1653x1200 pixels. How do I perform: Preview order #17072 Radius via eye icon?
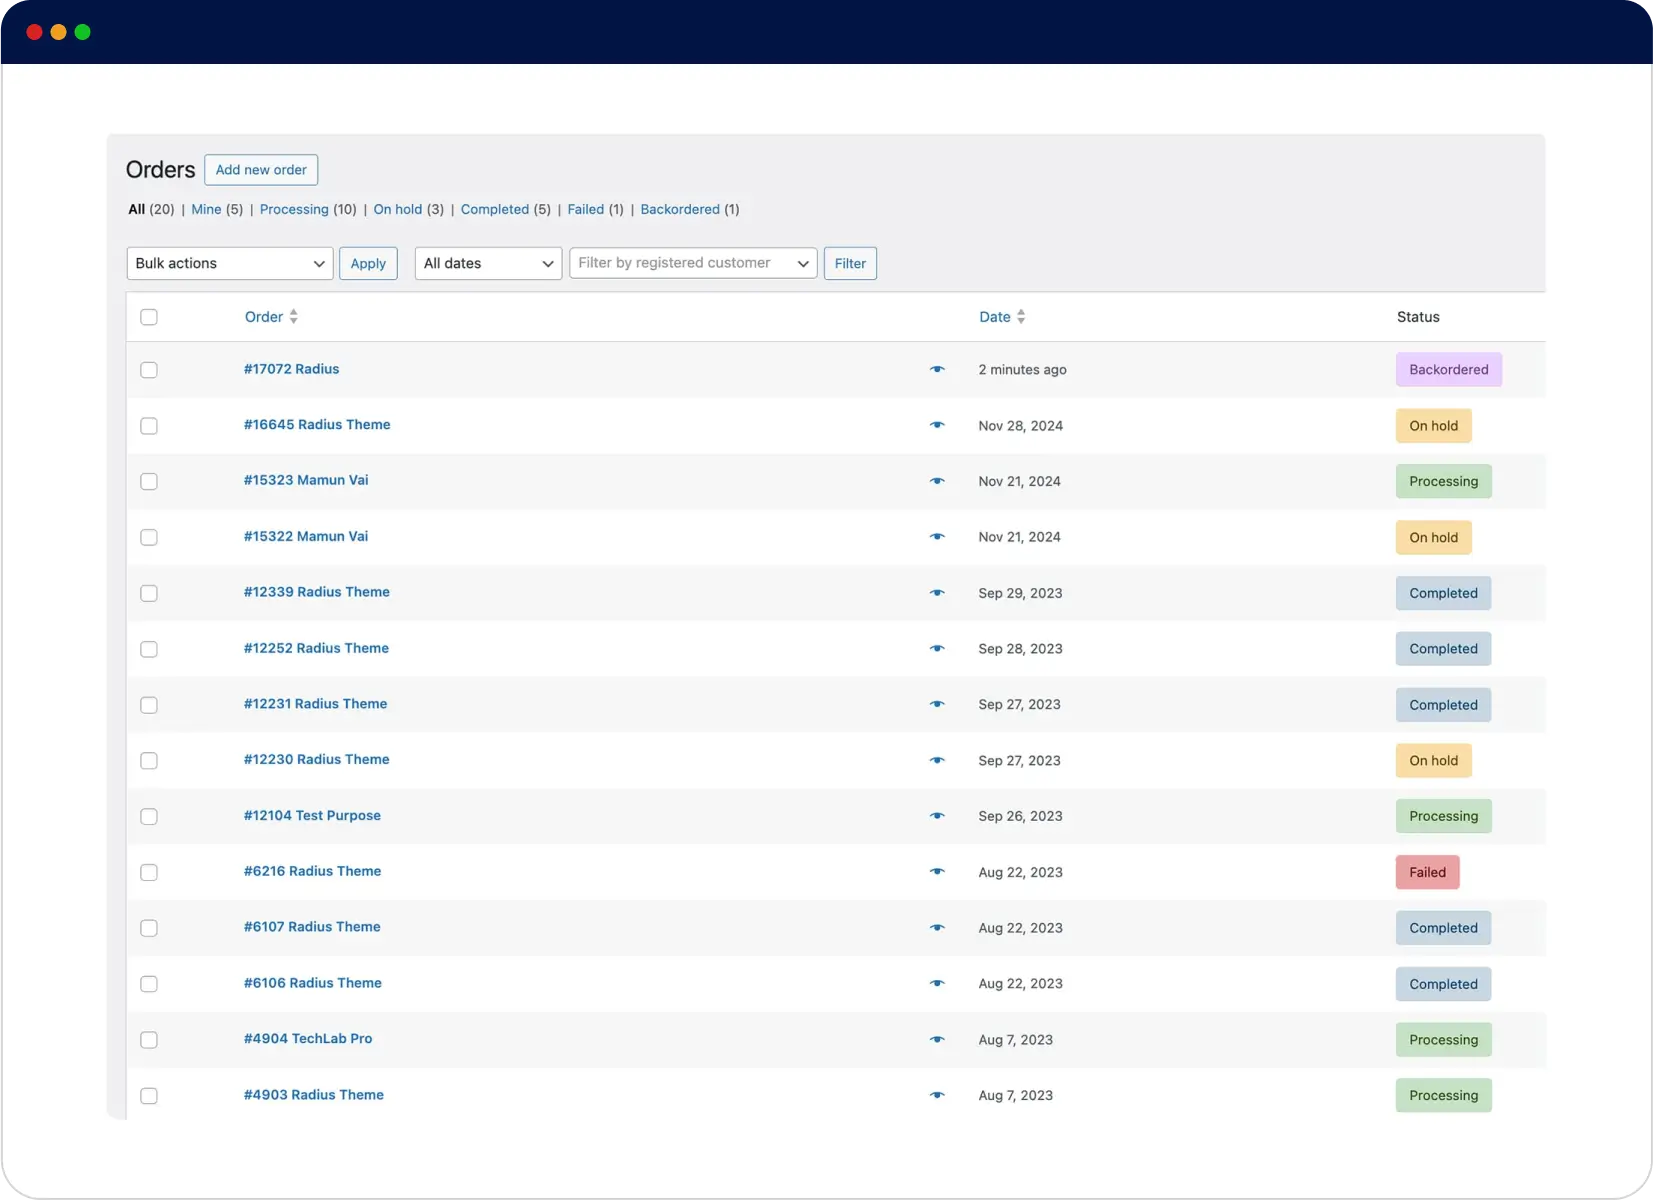click(x=937, y=370)
